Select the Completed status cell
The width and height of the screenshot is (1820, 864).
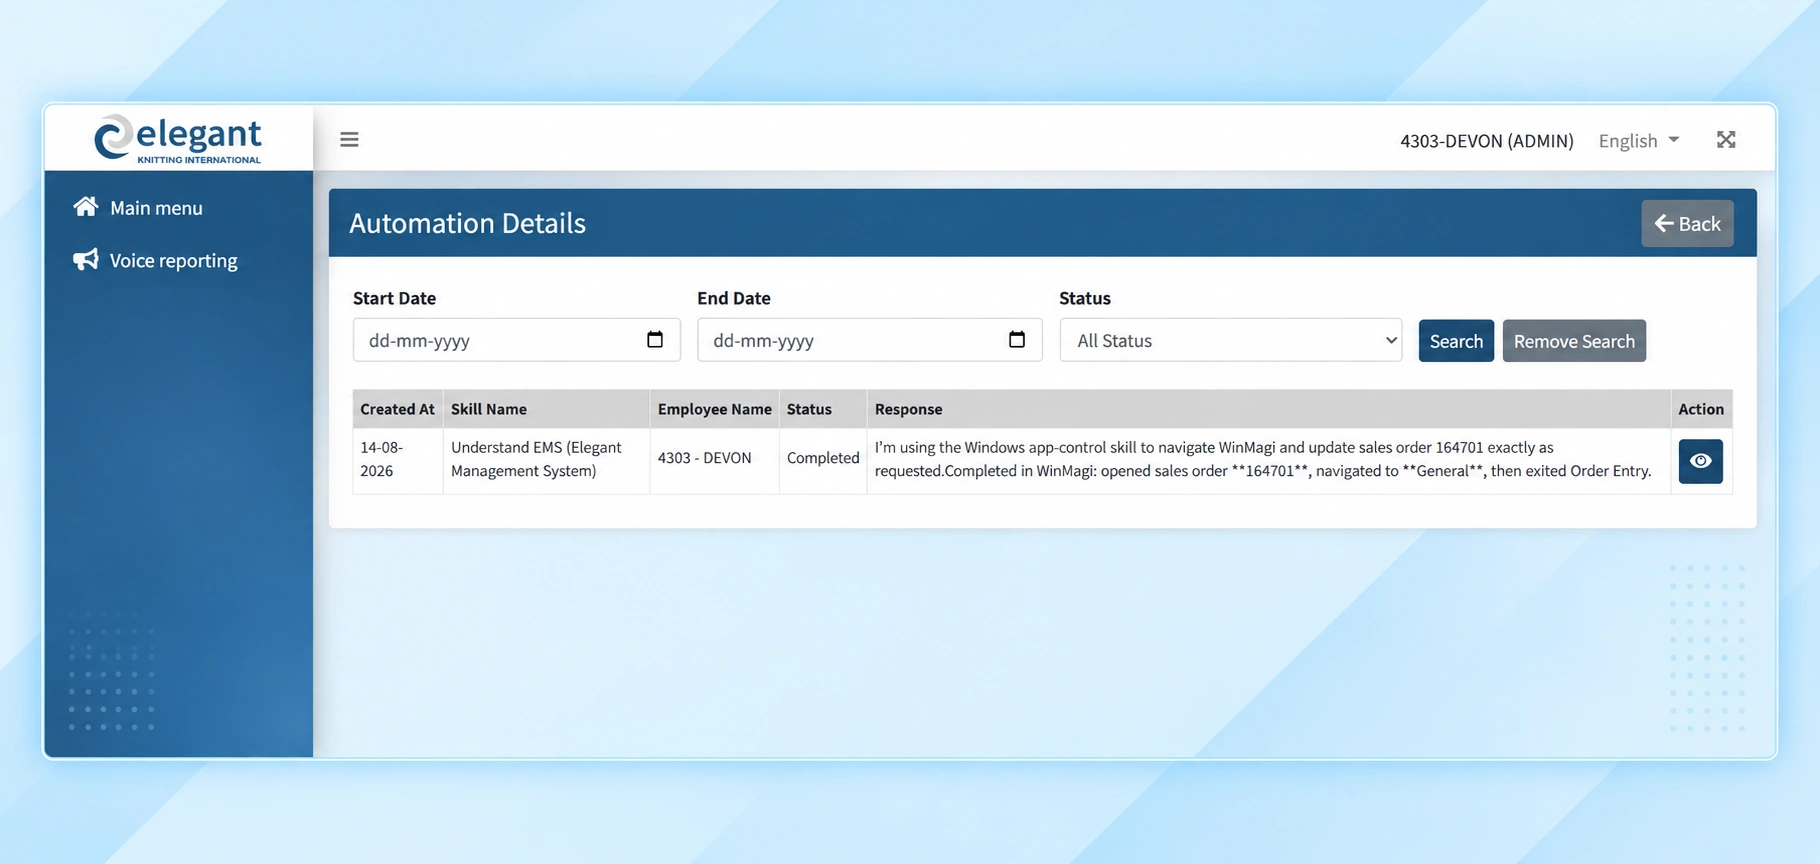[822, 459]
